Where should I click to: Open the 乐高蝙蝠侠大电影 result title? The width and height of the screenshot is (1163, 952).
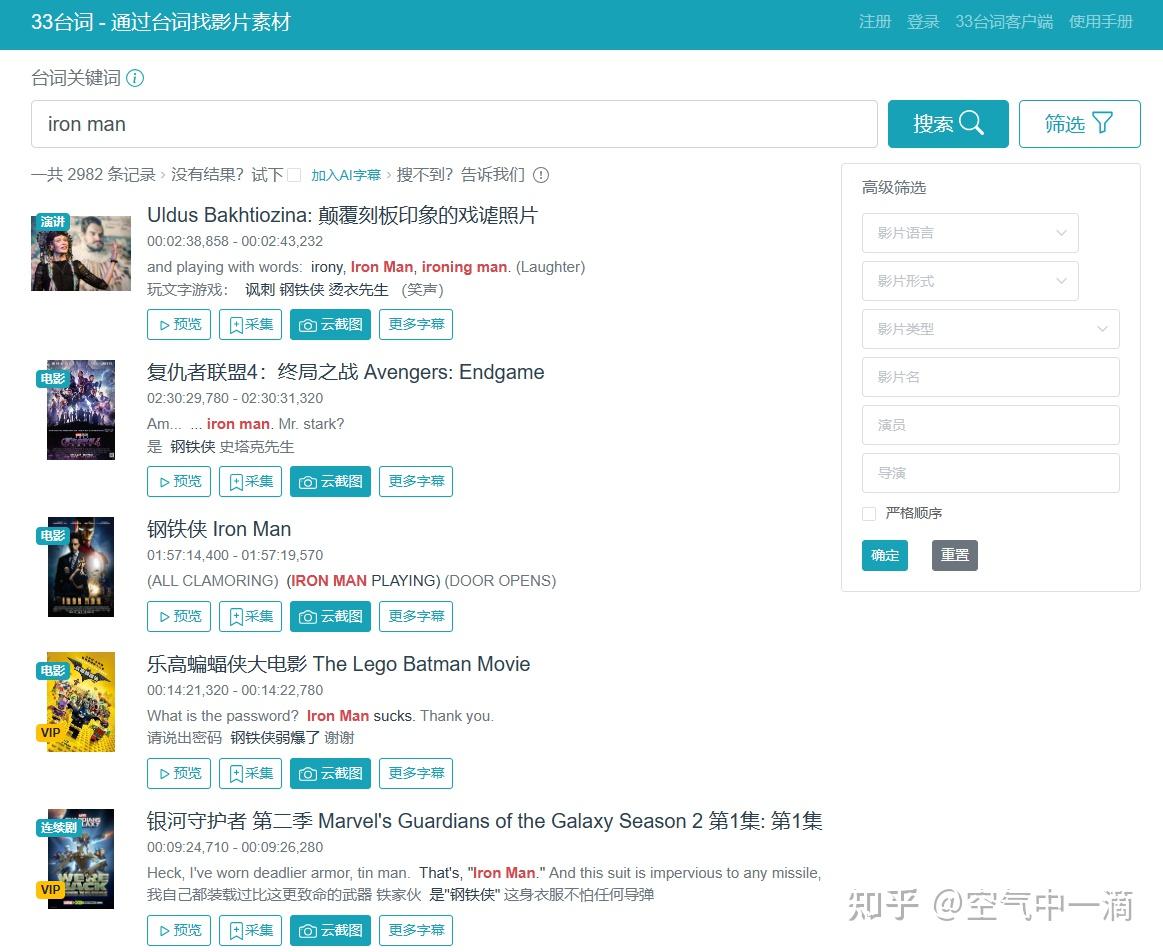tap(338, 664)
